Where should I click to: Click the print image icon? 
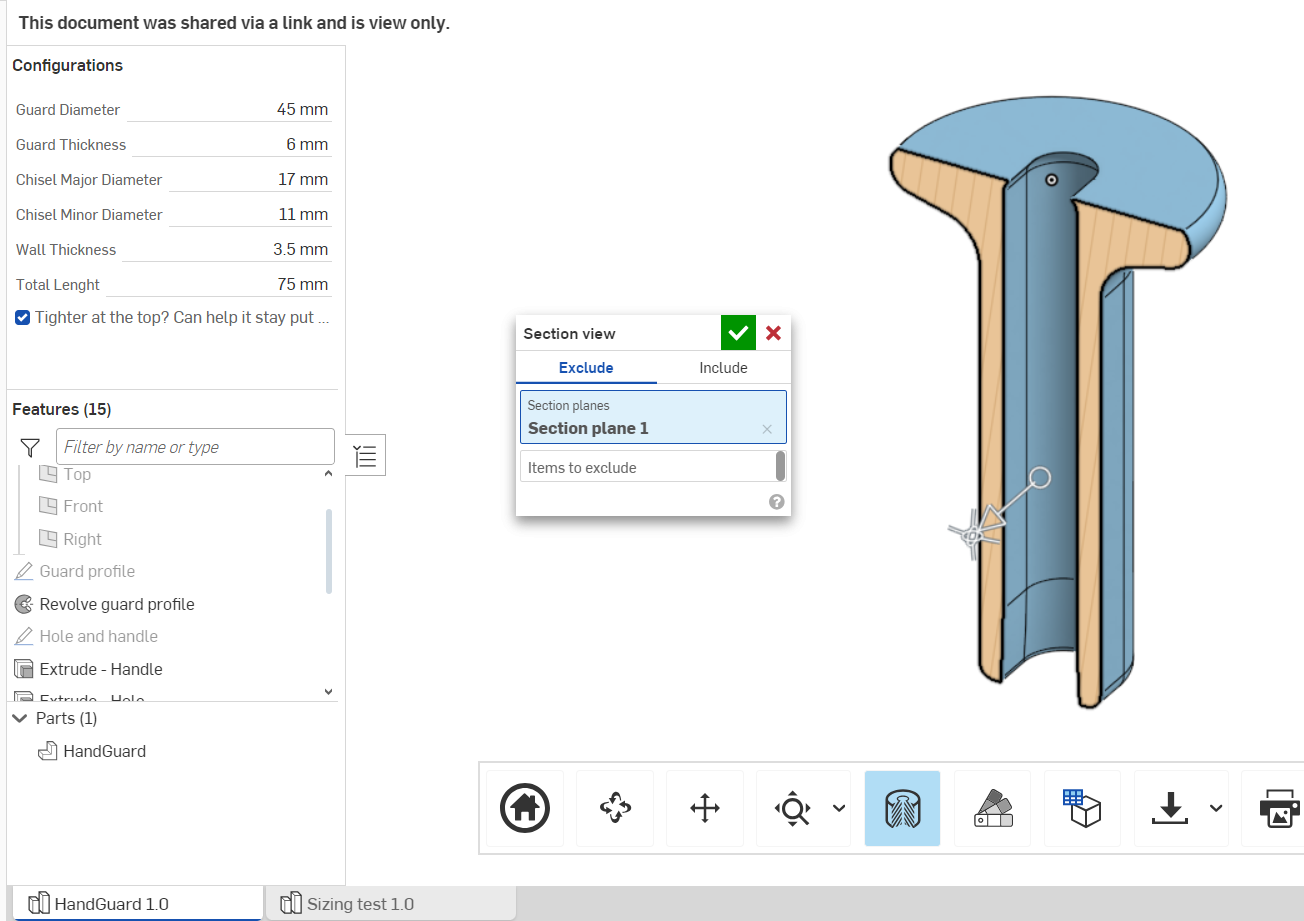(1280, 808)
